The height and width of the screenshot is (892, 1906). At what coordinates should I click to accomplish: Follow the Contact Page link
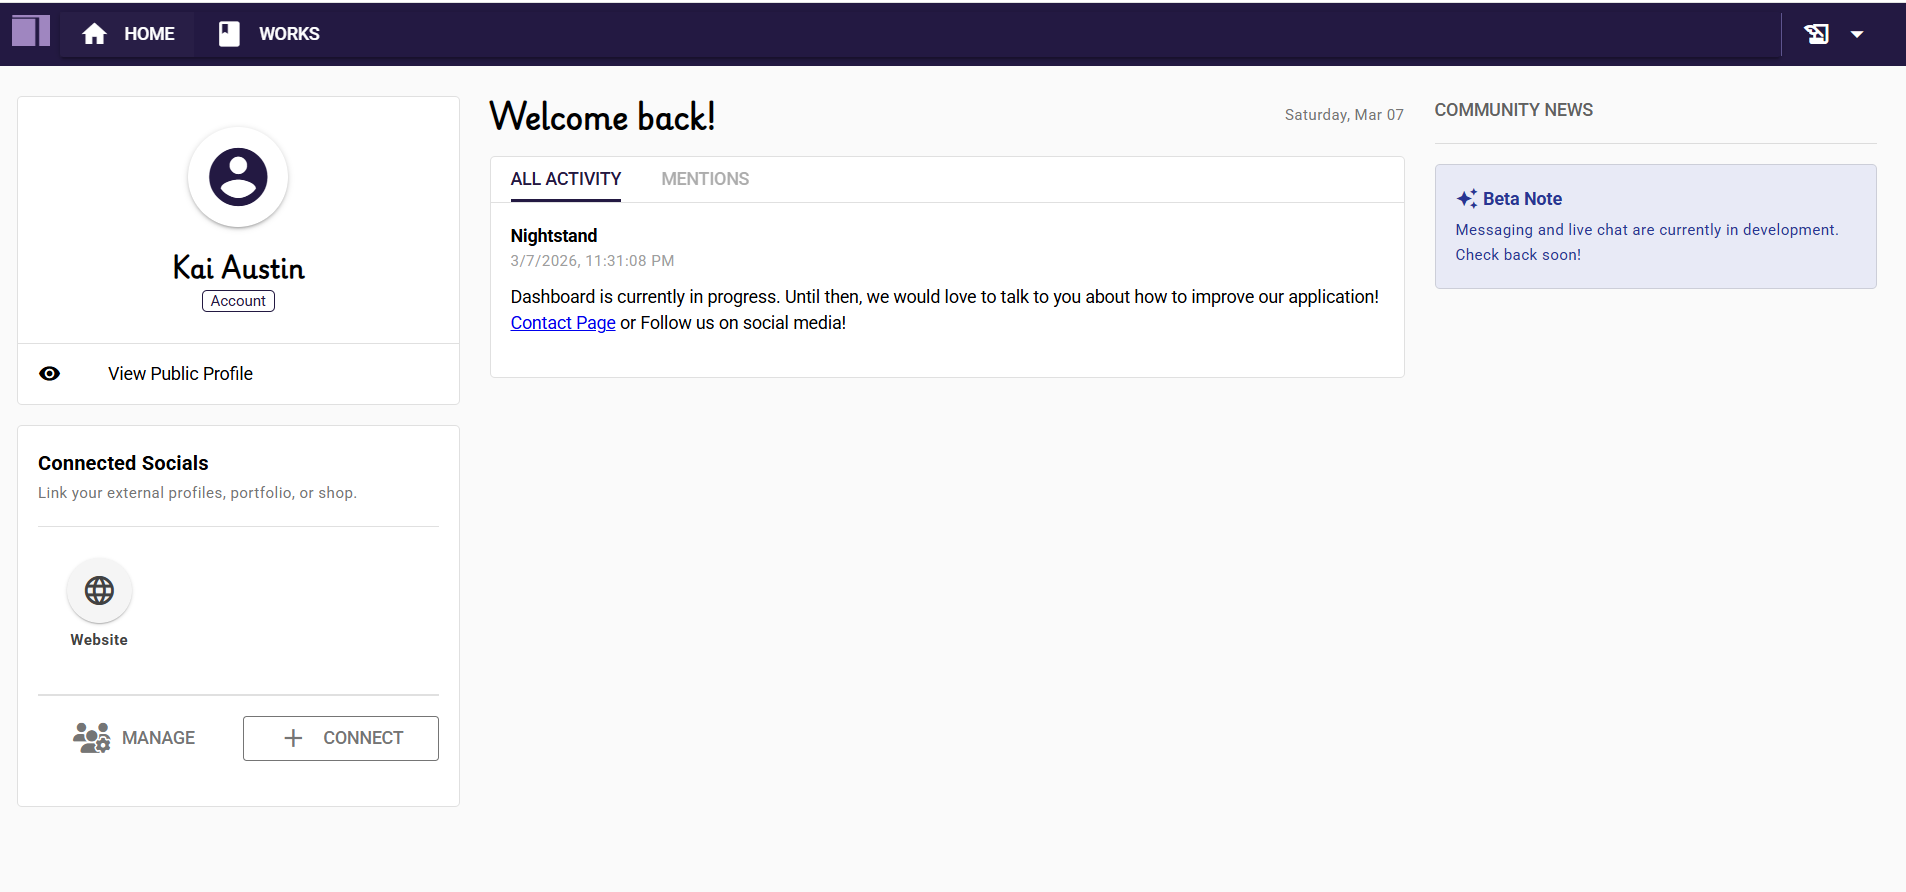(x=563, y=323)
